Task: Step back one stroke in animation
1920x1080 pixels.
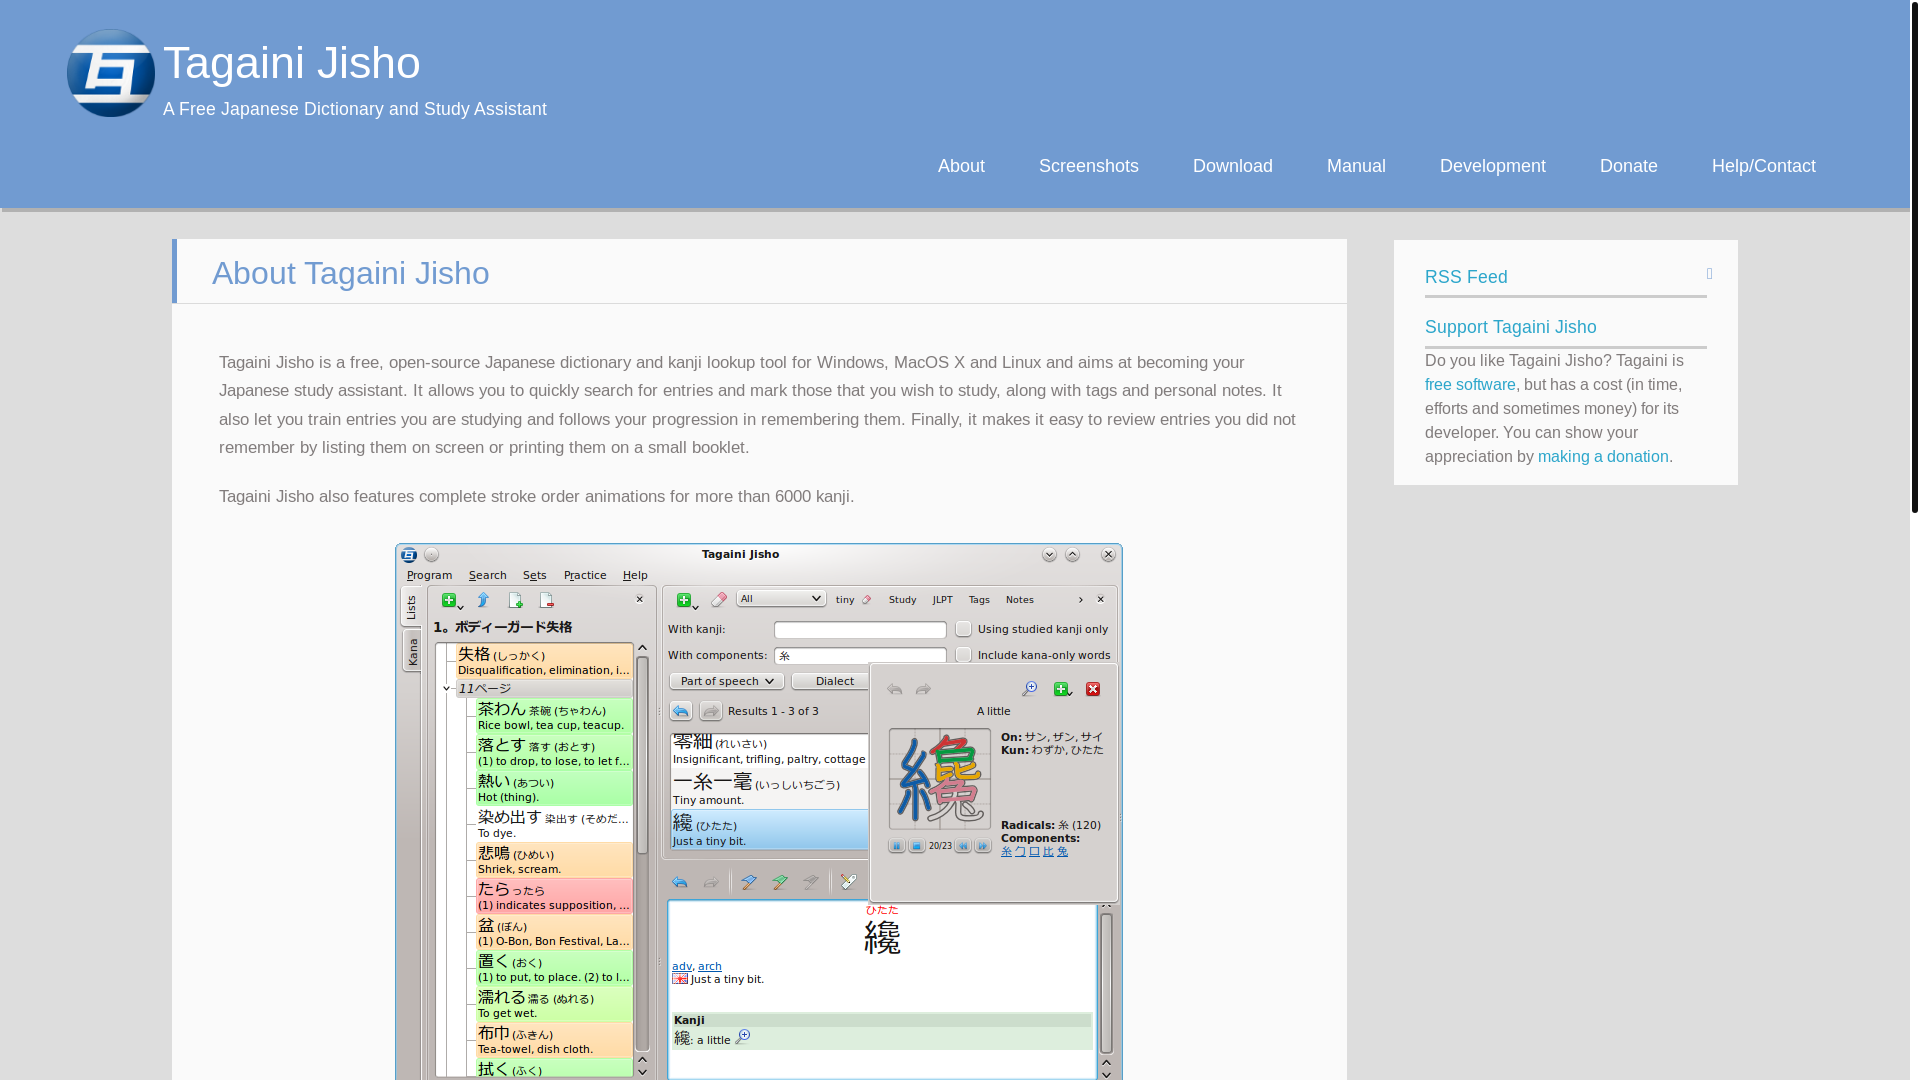Action: 963,846
